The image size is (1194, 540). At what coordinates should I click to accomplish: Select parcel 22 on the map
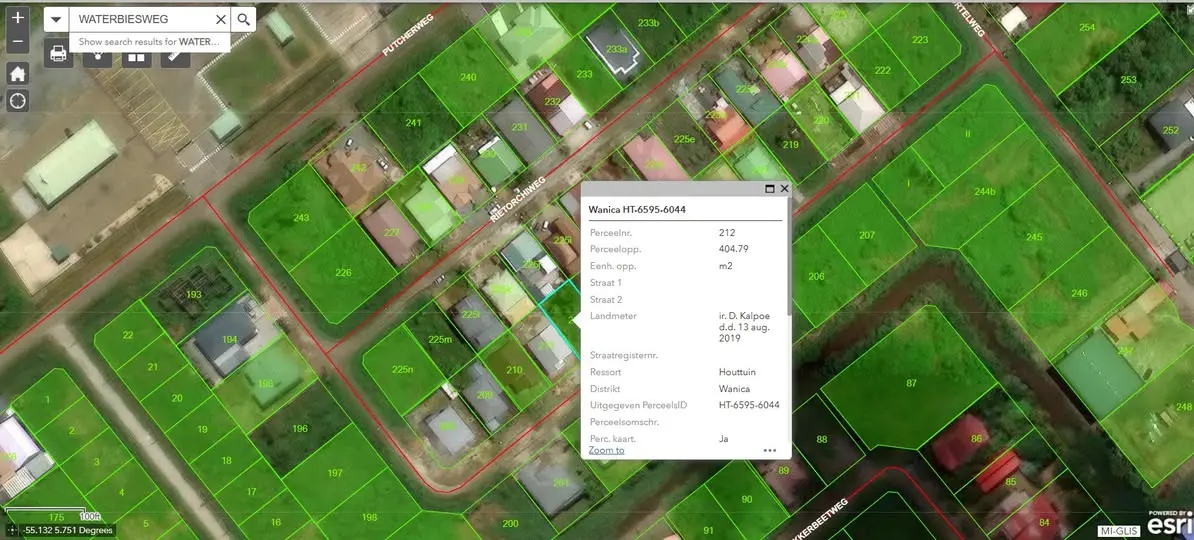(x=127, y=335)
